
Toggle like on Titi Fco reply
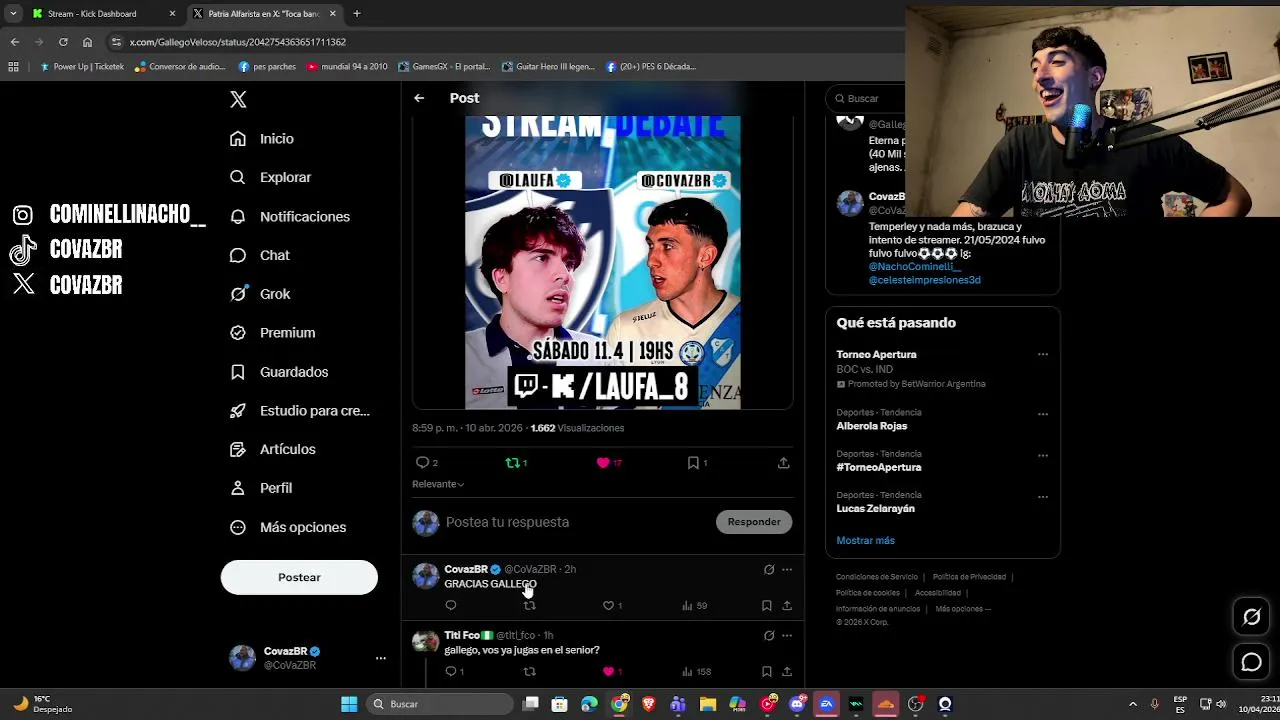point(608,671)
